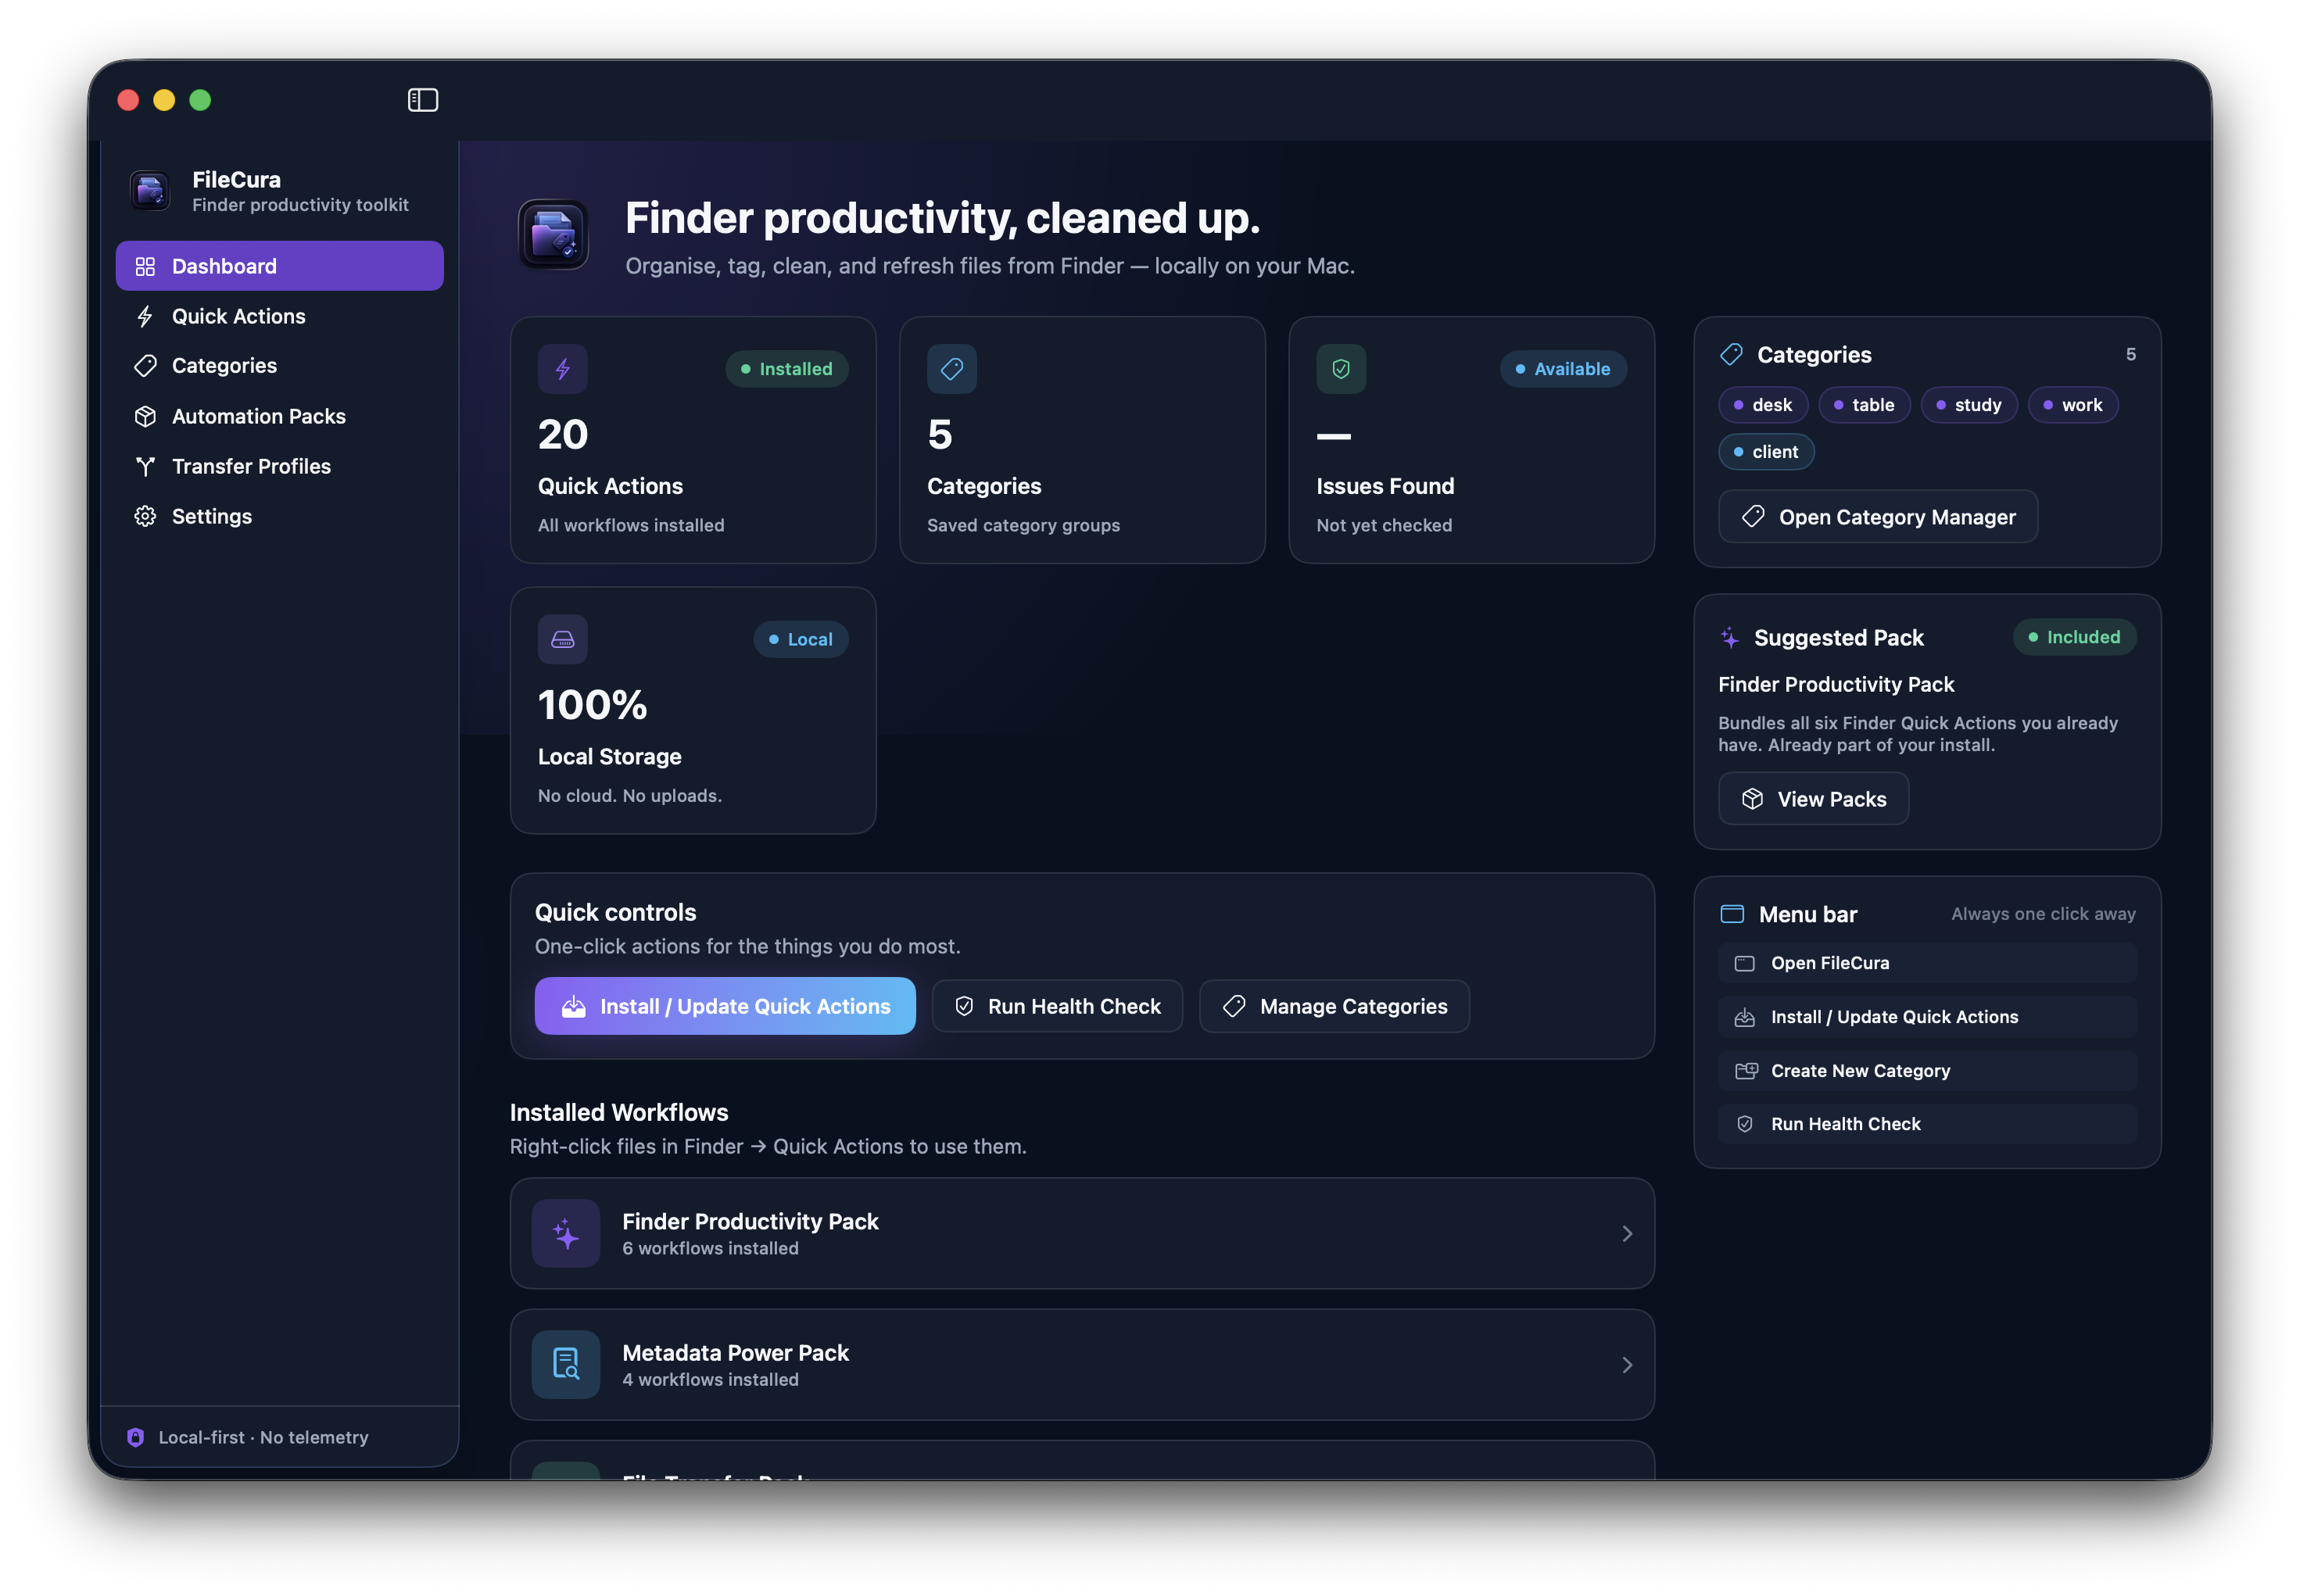The height and width of the screenshot is (1596, 2300).
Task: Click the Local status badge
Action: [x=800, y=639]
